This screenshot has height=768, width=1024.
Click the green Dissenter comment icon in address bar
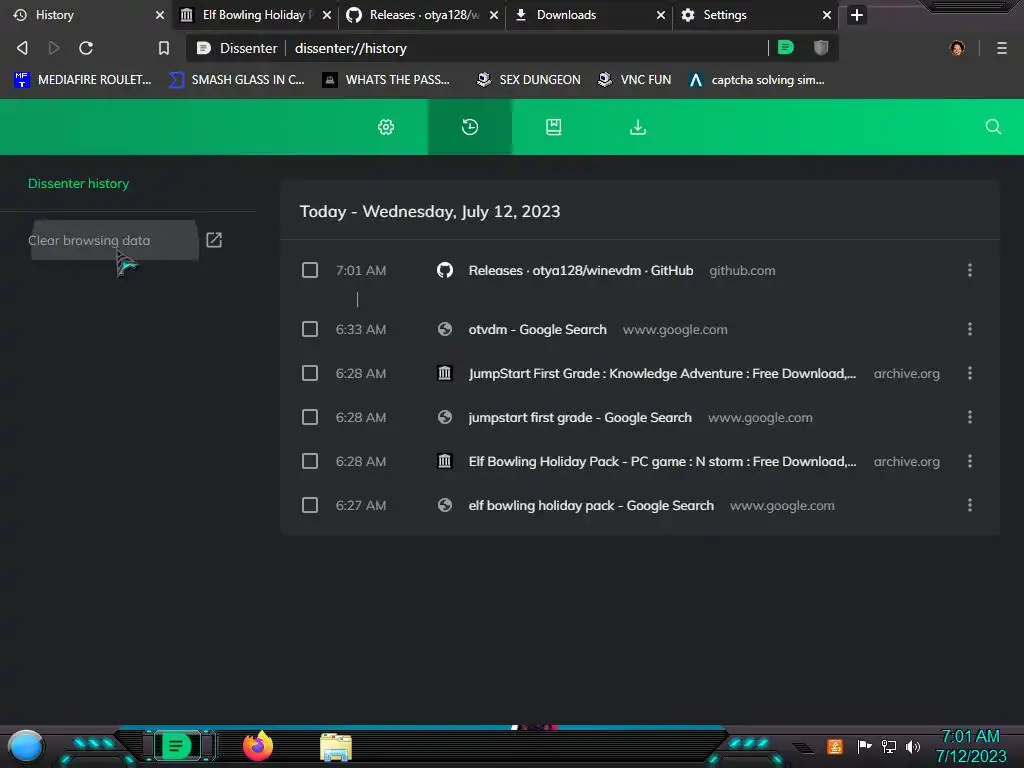pos(786,47)
